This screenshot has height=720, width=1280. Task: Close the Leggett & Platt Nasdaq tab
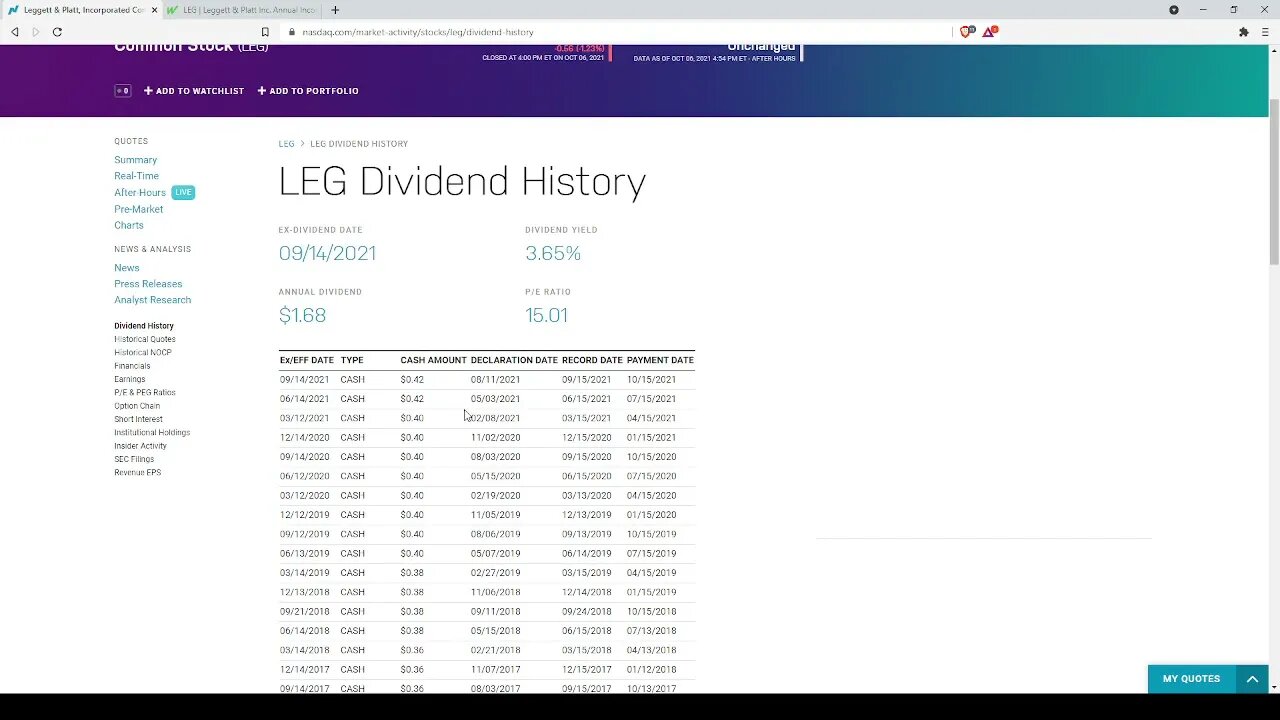point(154,10)
